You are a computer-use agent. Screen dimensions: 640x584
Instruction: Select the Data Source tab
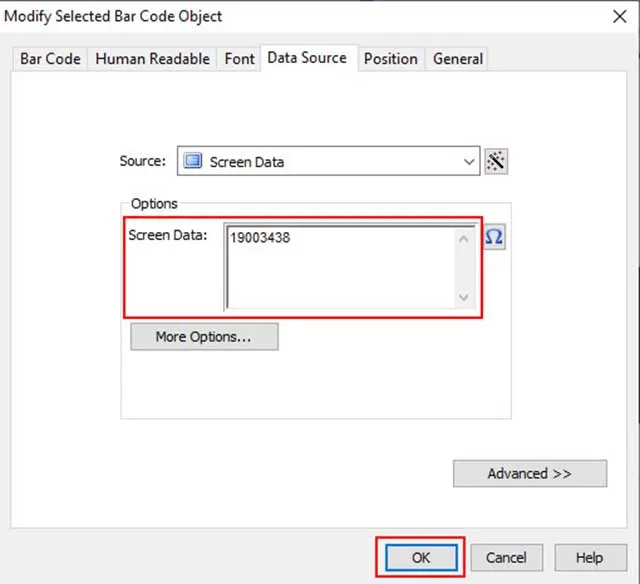click(x=307, y=58)
